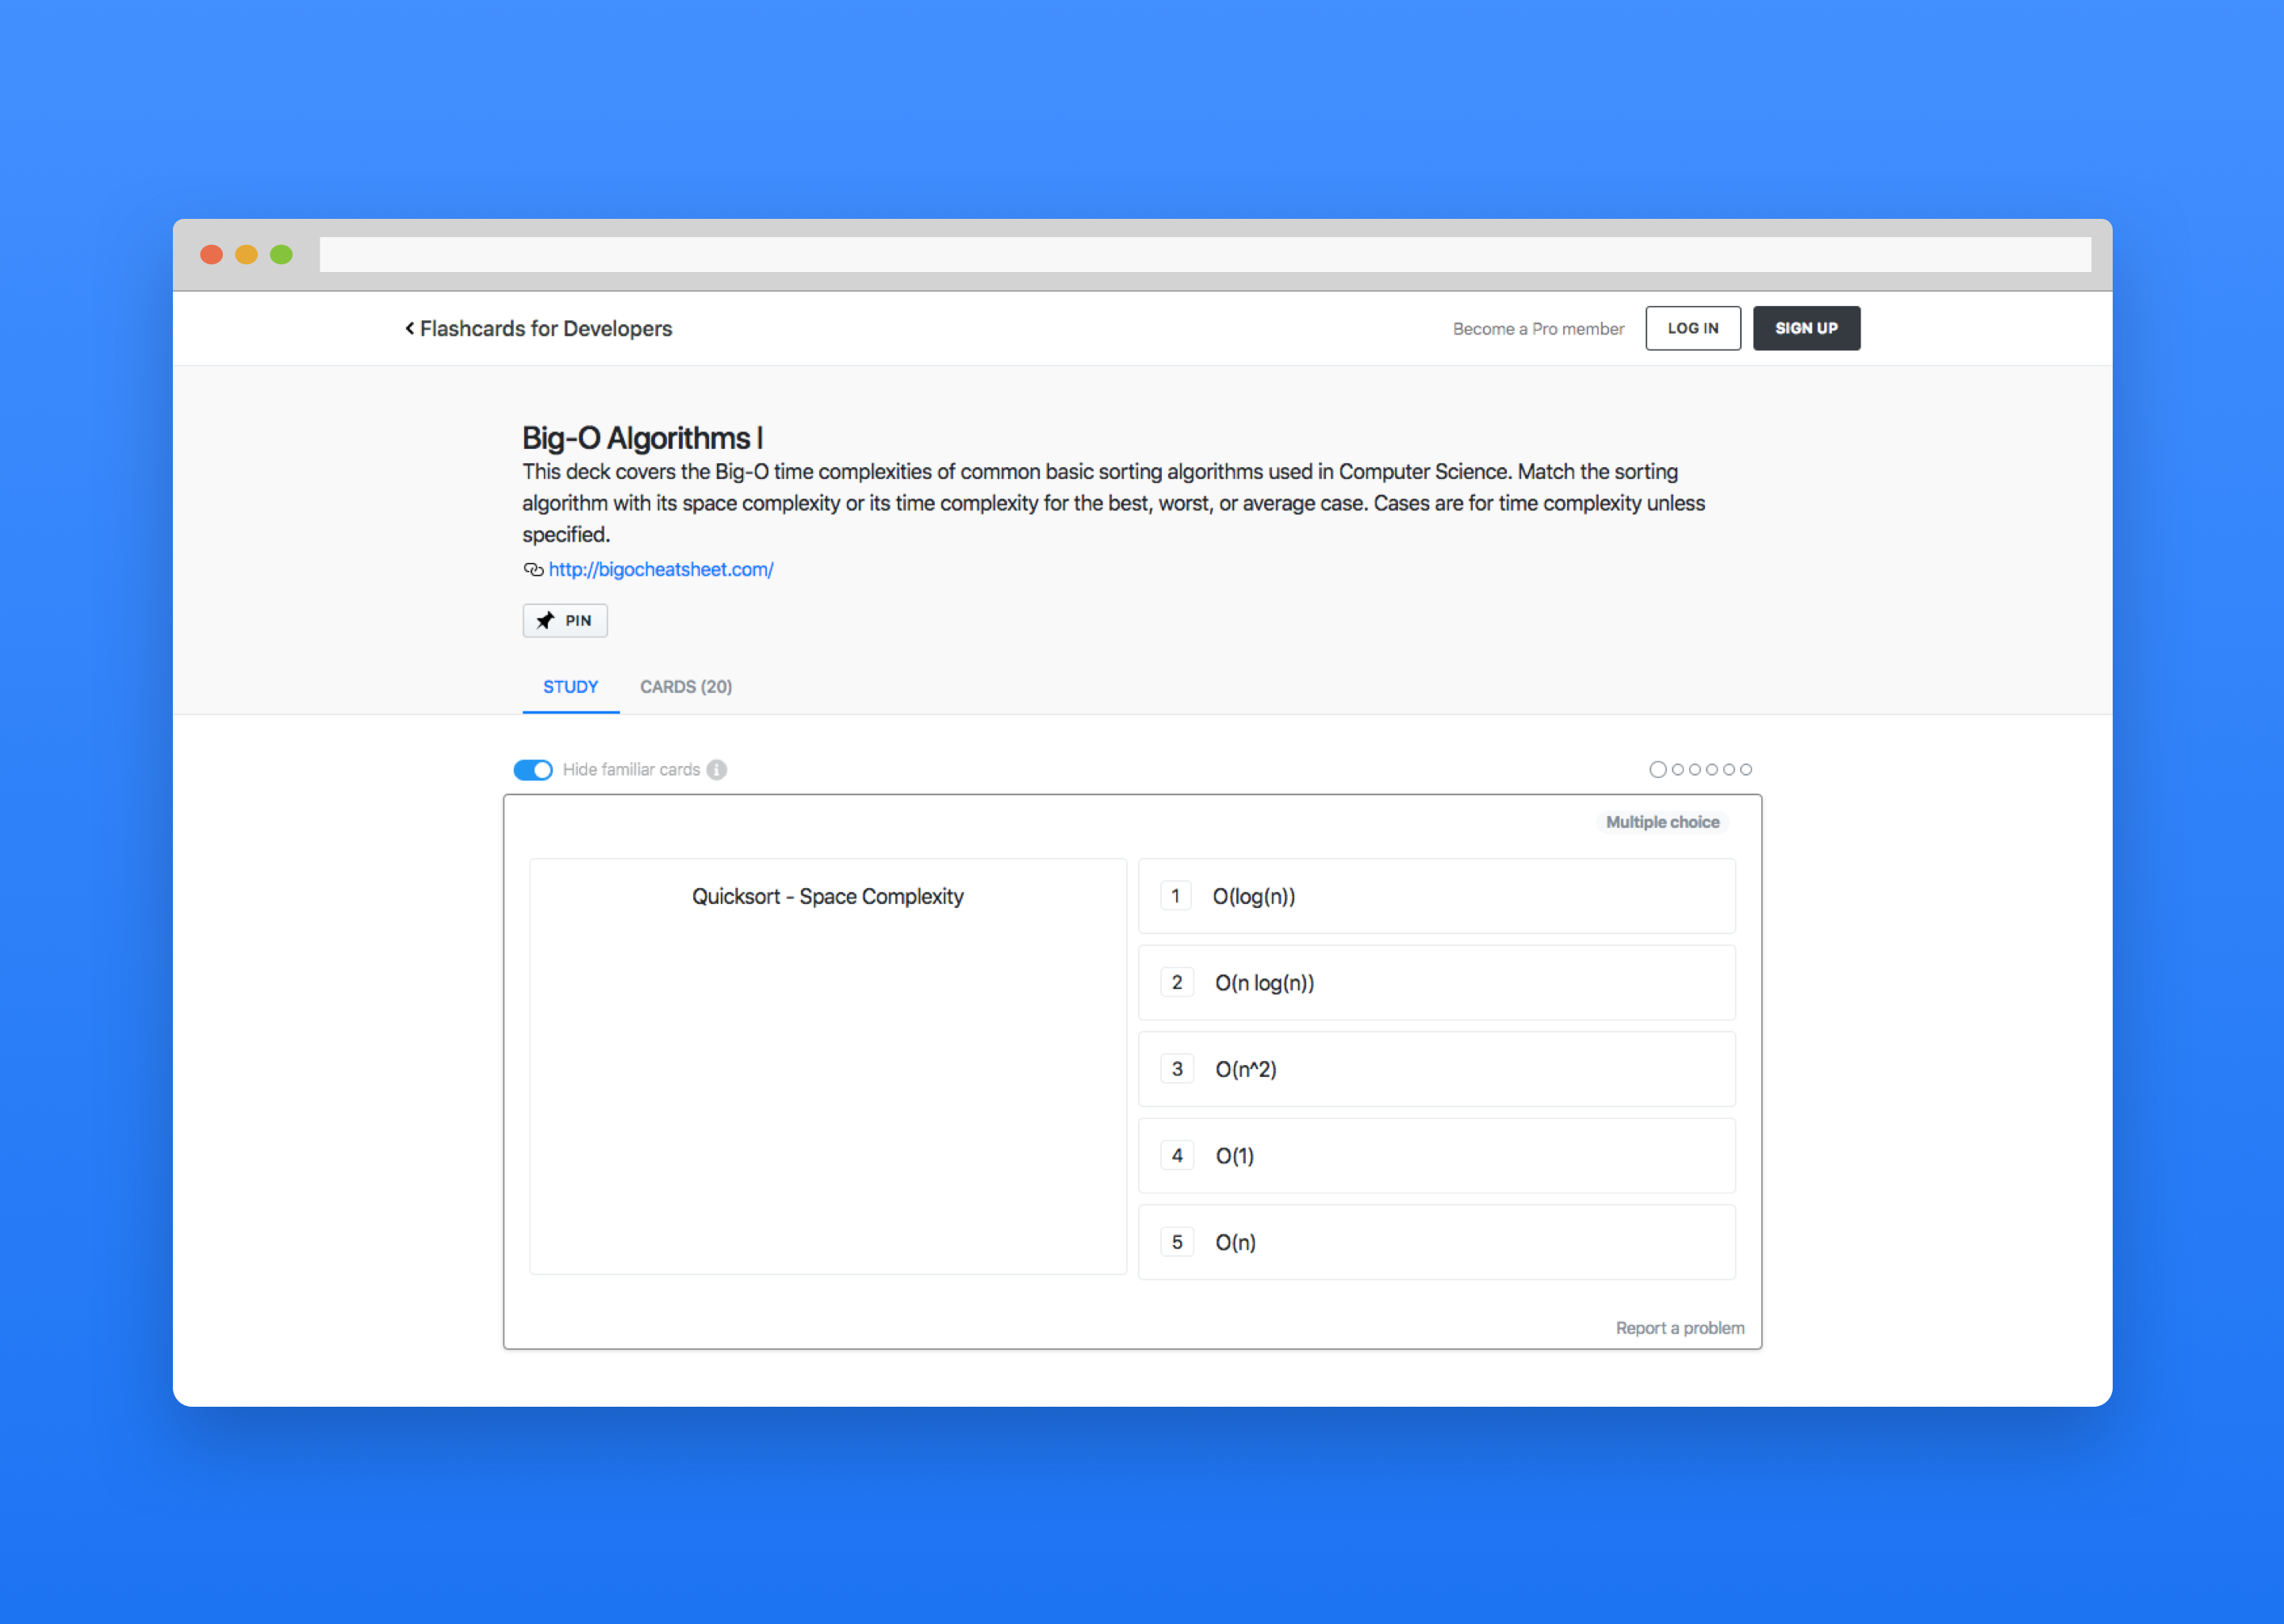Click the red close window dot

pos(211,254)
